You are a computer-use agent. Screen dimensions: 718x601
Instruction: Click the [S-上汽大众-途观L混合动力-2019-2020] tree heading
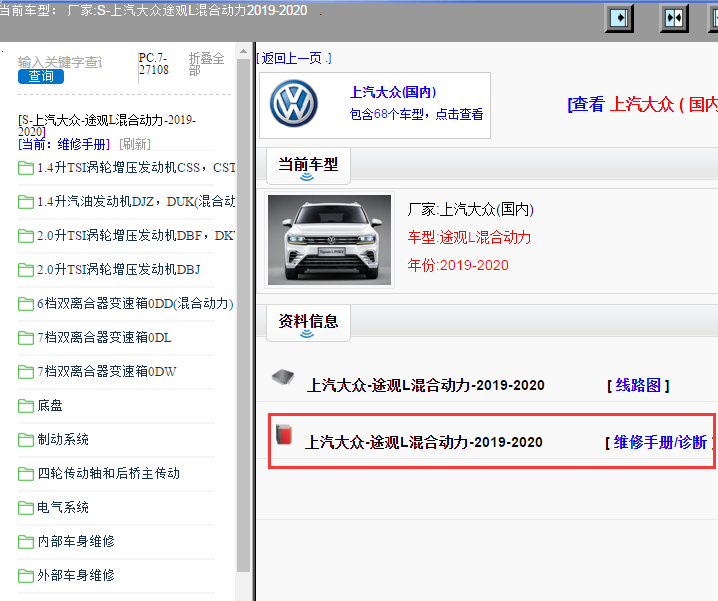(x=107, y=125)
